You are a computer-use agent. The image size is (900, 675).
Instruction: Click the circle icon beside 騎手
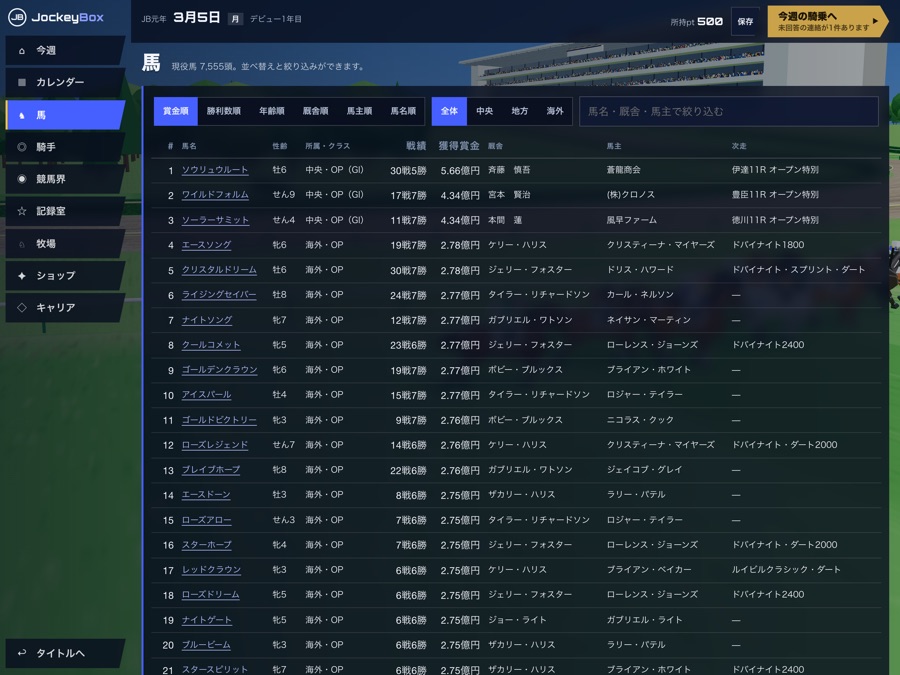click(22, 147)
